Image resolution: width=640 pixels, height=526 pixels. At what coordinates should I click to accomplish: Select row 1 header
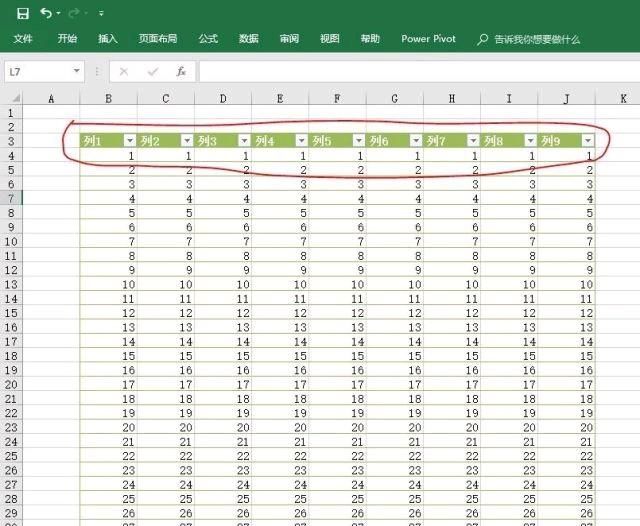(11, 113)
